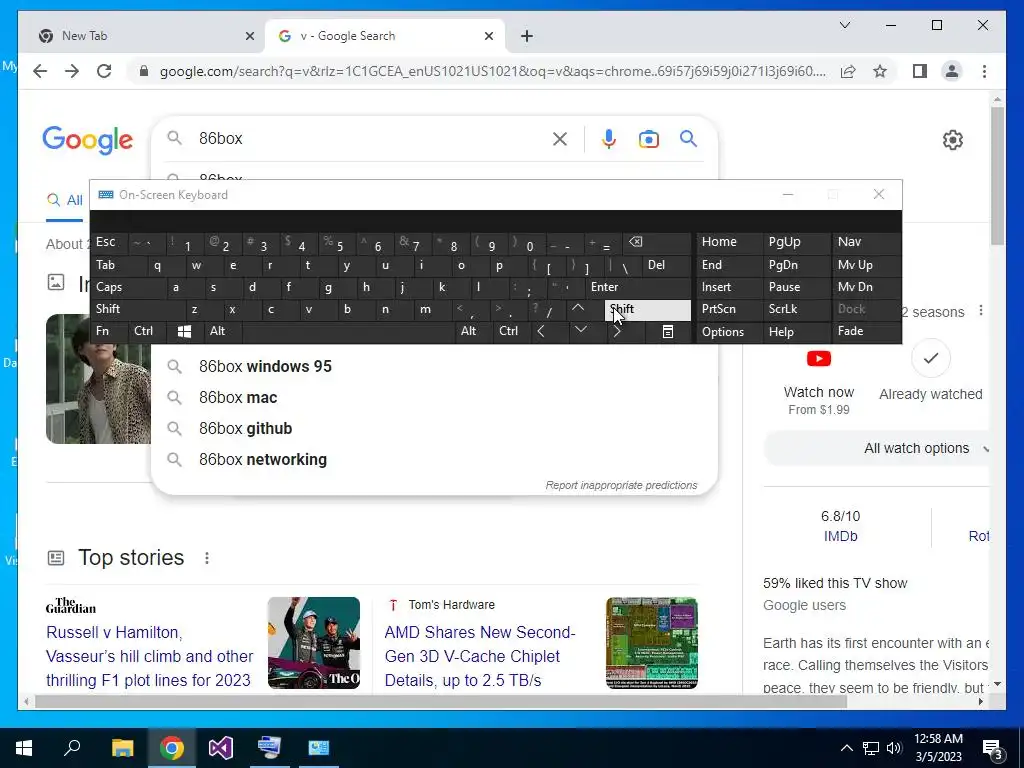Viewport: 1024px width, 768px height.
Task: Choose suggestion 86box github
Action: (x=434, y=428)
